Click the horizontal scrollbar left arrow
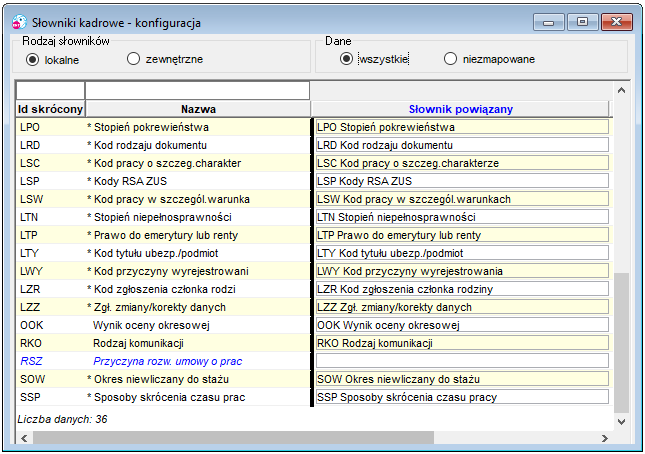This screenshot has width=645, height=454. point(24,438)
